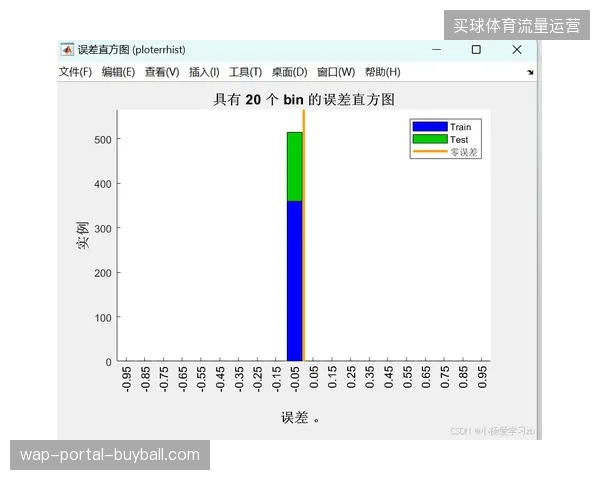Click the x-axis tick 0.95
This screenshot has height=480, width=600.
point(482,377)
